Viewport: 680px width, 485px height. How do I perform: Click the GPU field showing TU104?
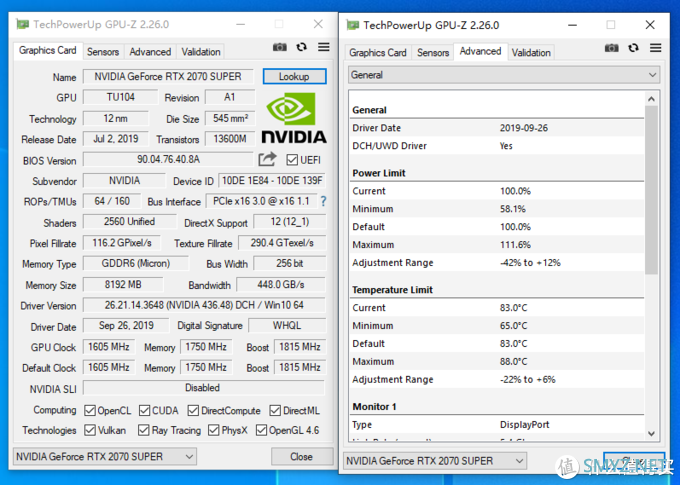pyautogui.click(x=121, y=97)
